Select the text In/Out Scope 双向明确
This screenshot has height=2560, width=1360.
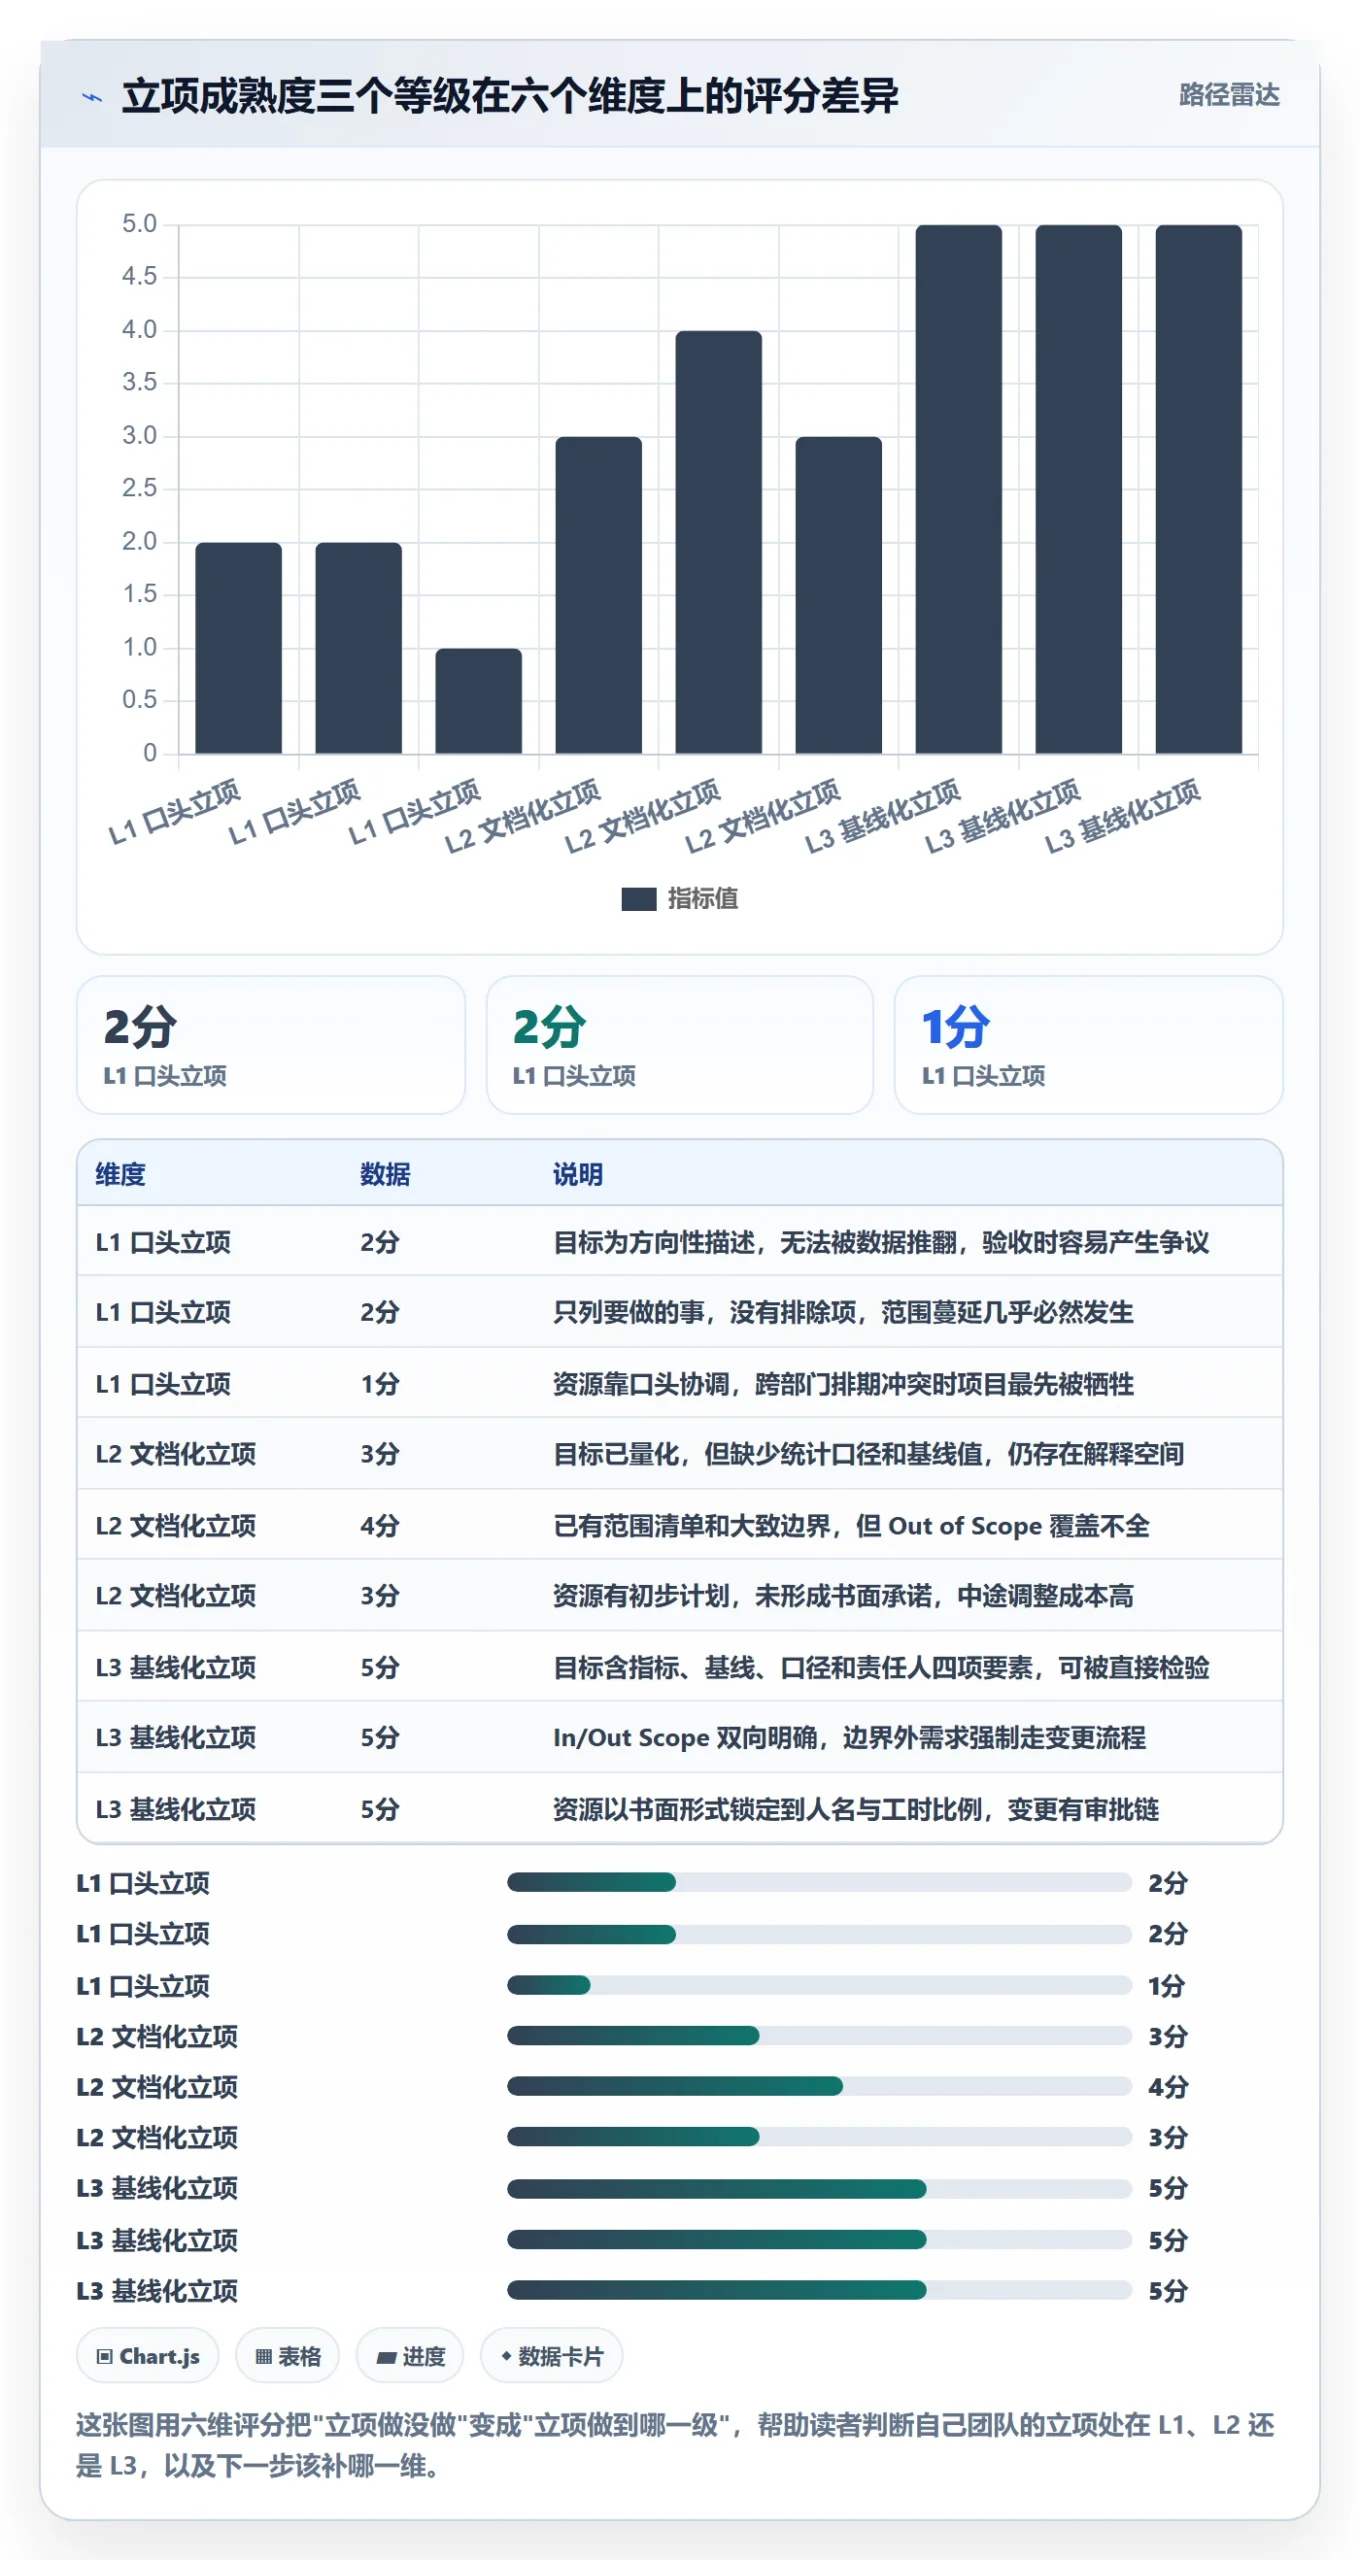(x=685, y=1738)
